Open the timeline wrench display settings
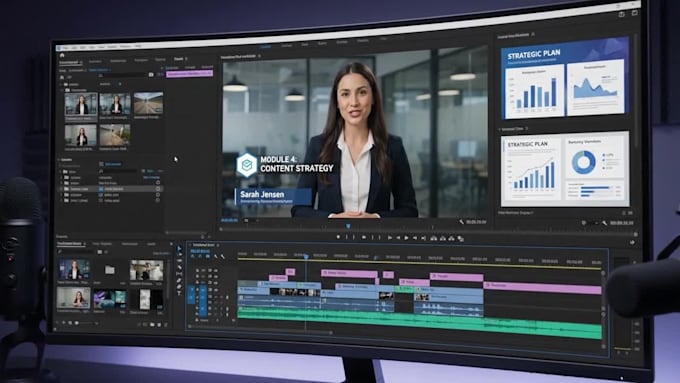The width and height of the screenshot is (680, 383). click(223, 257)
